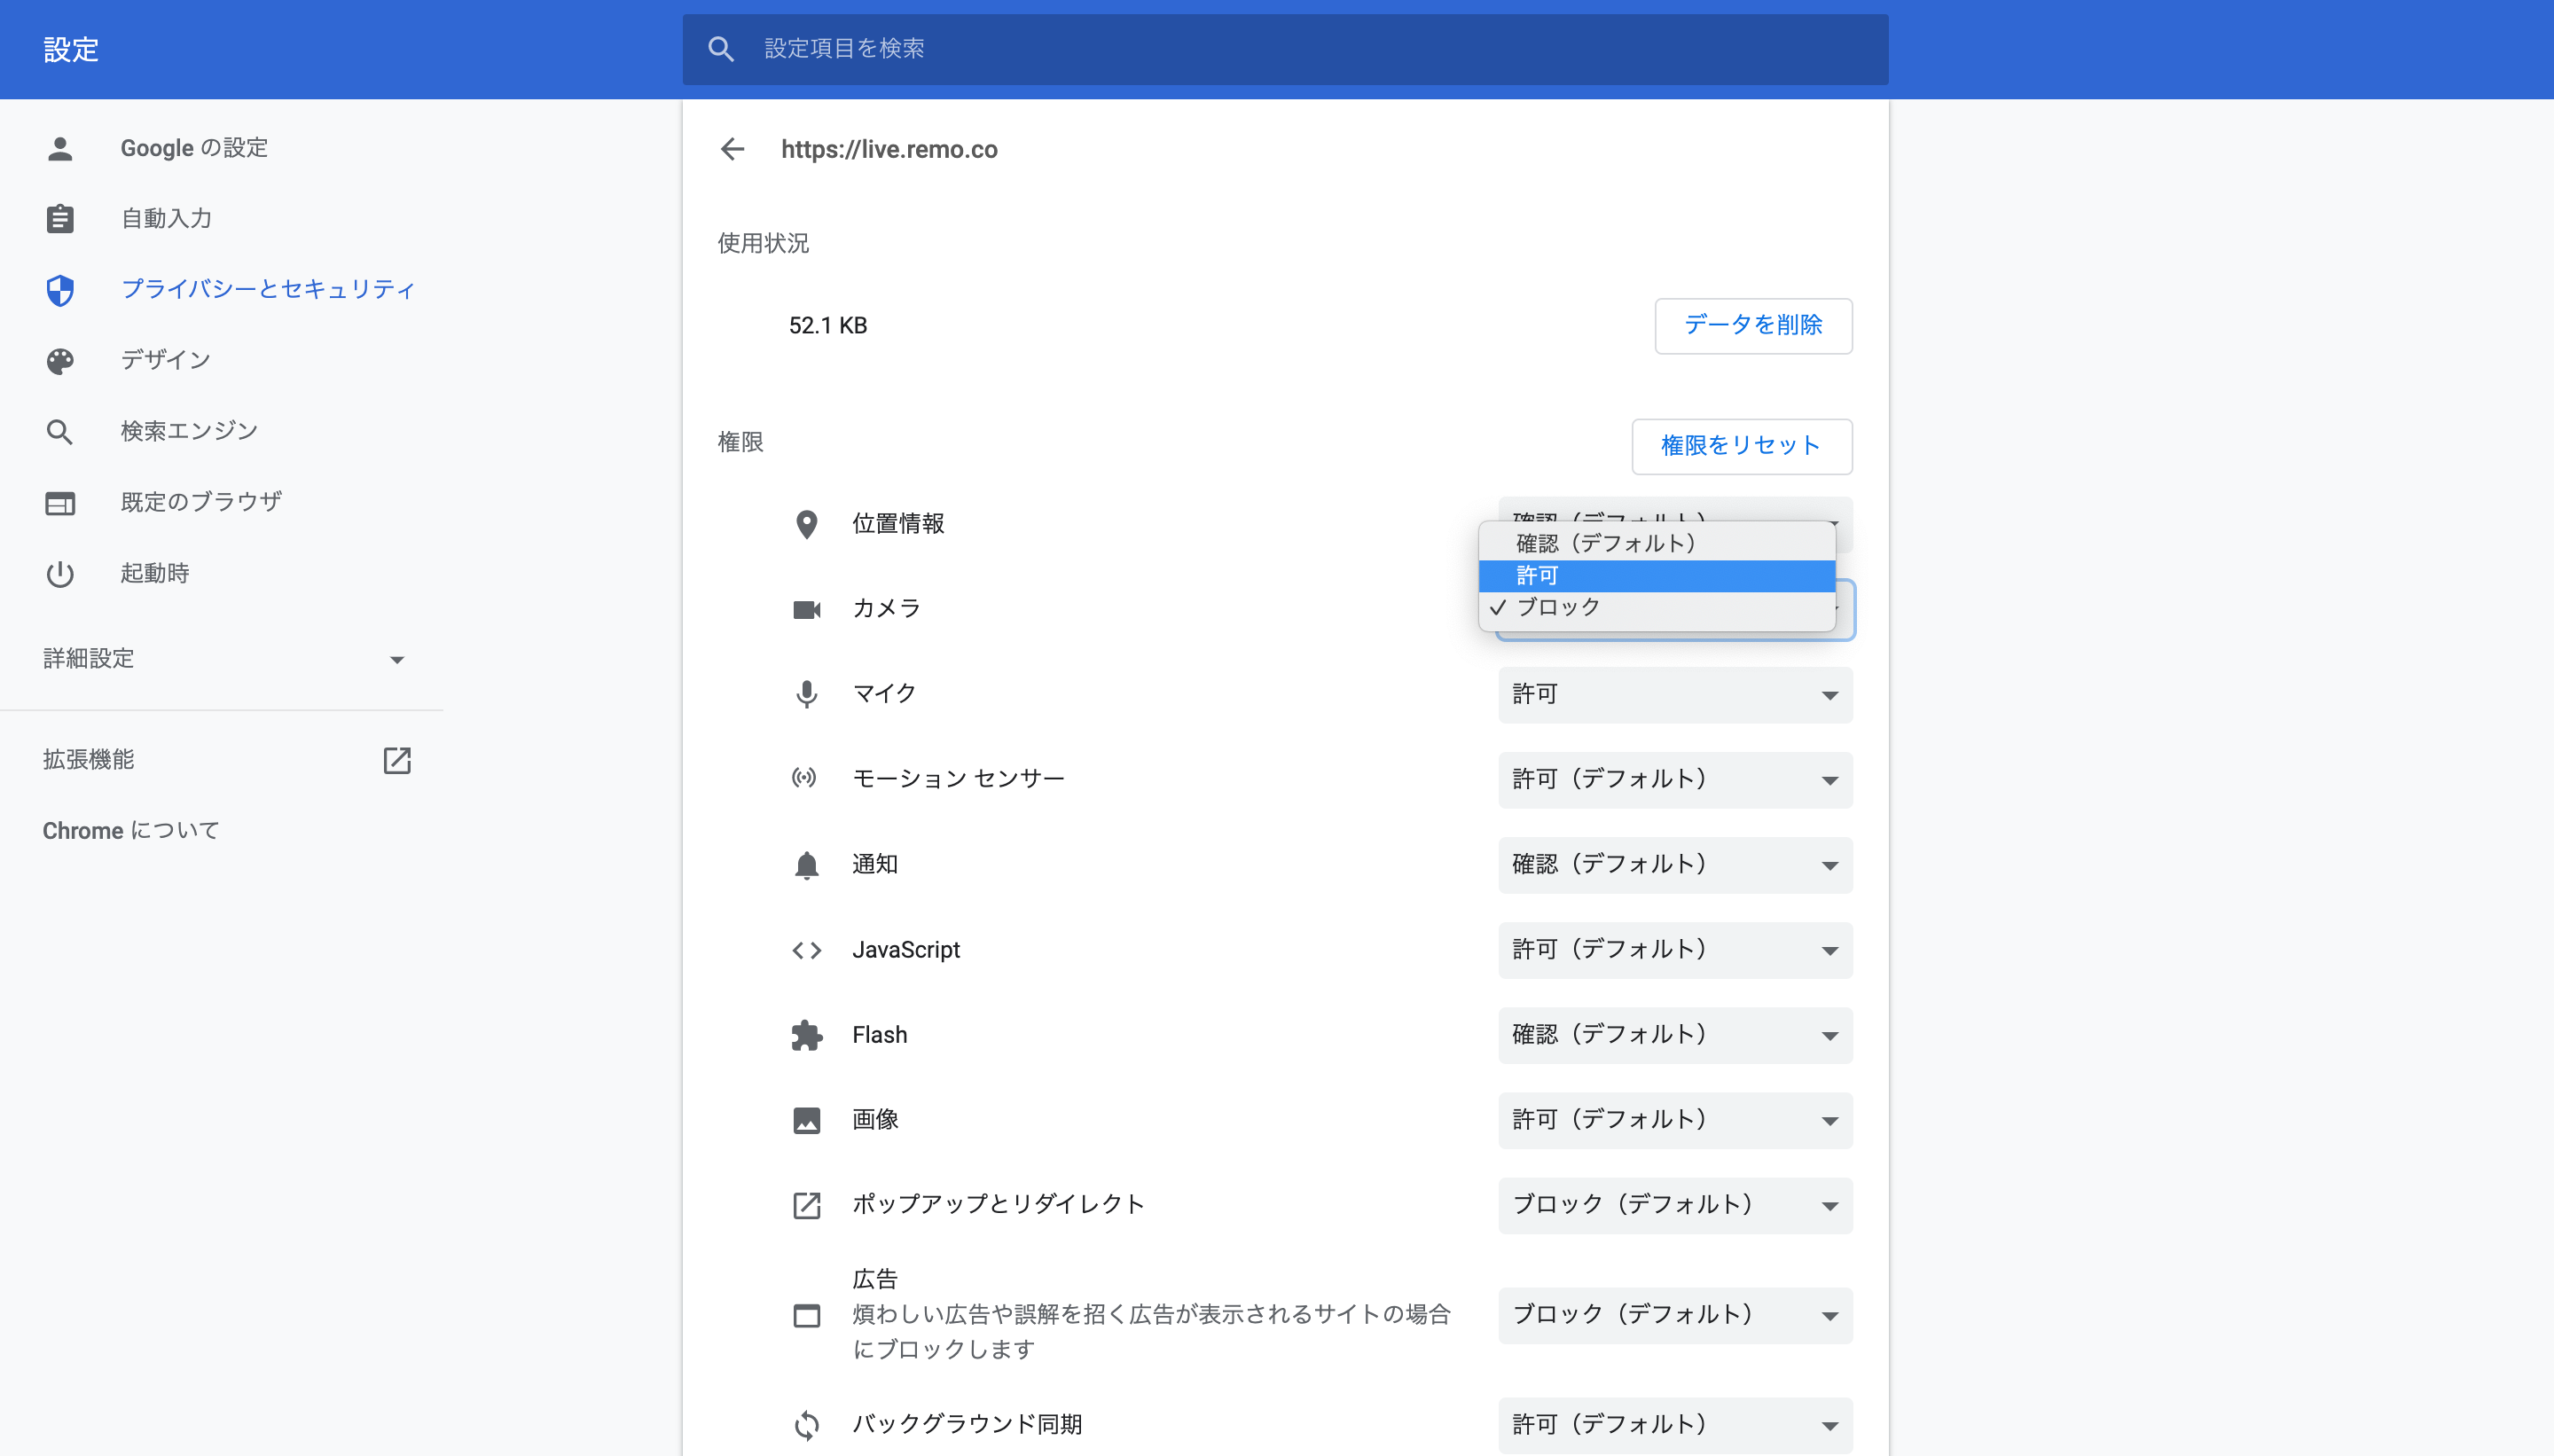Viewport: 2554px width, 1456px height.
Task: Click the Google settings person icon
Action: pyautogui.click(x=60, y=148)
